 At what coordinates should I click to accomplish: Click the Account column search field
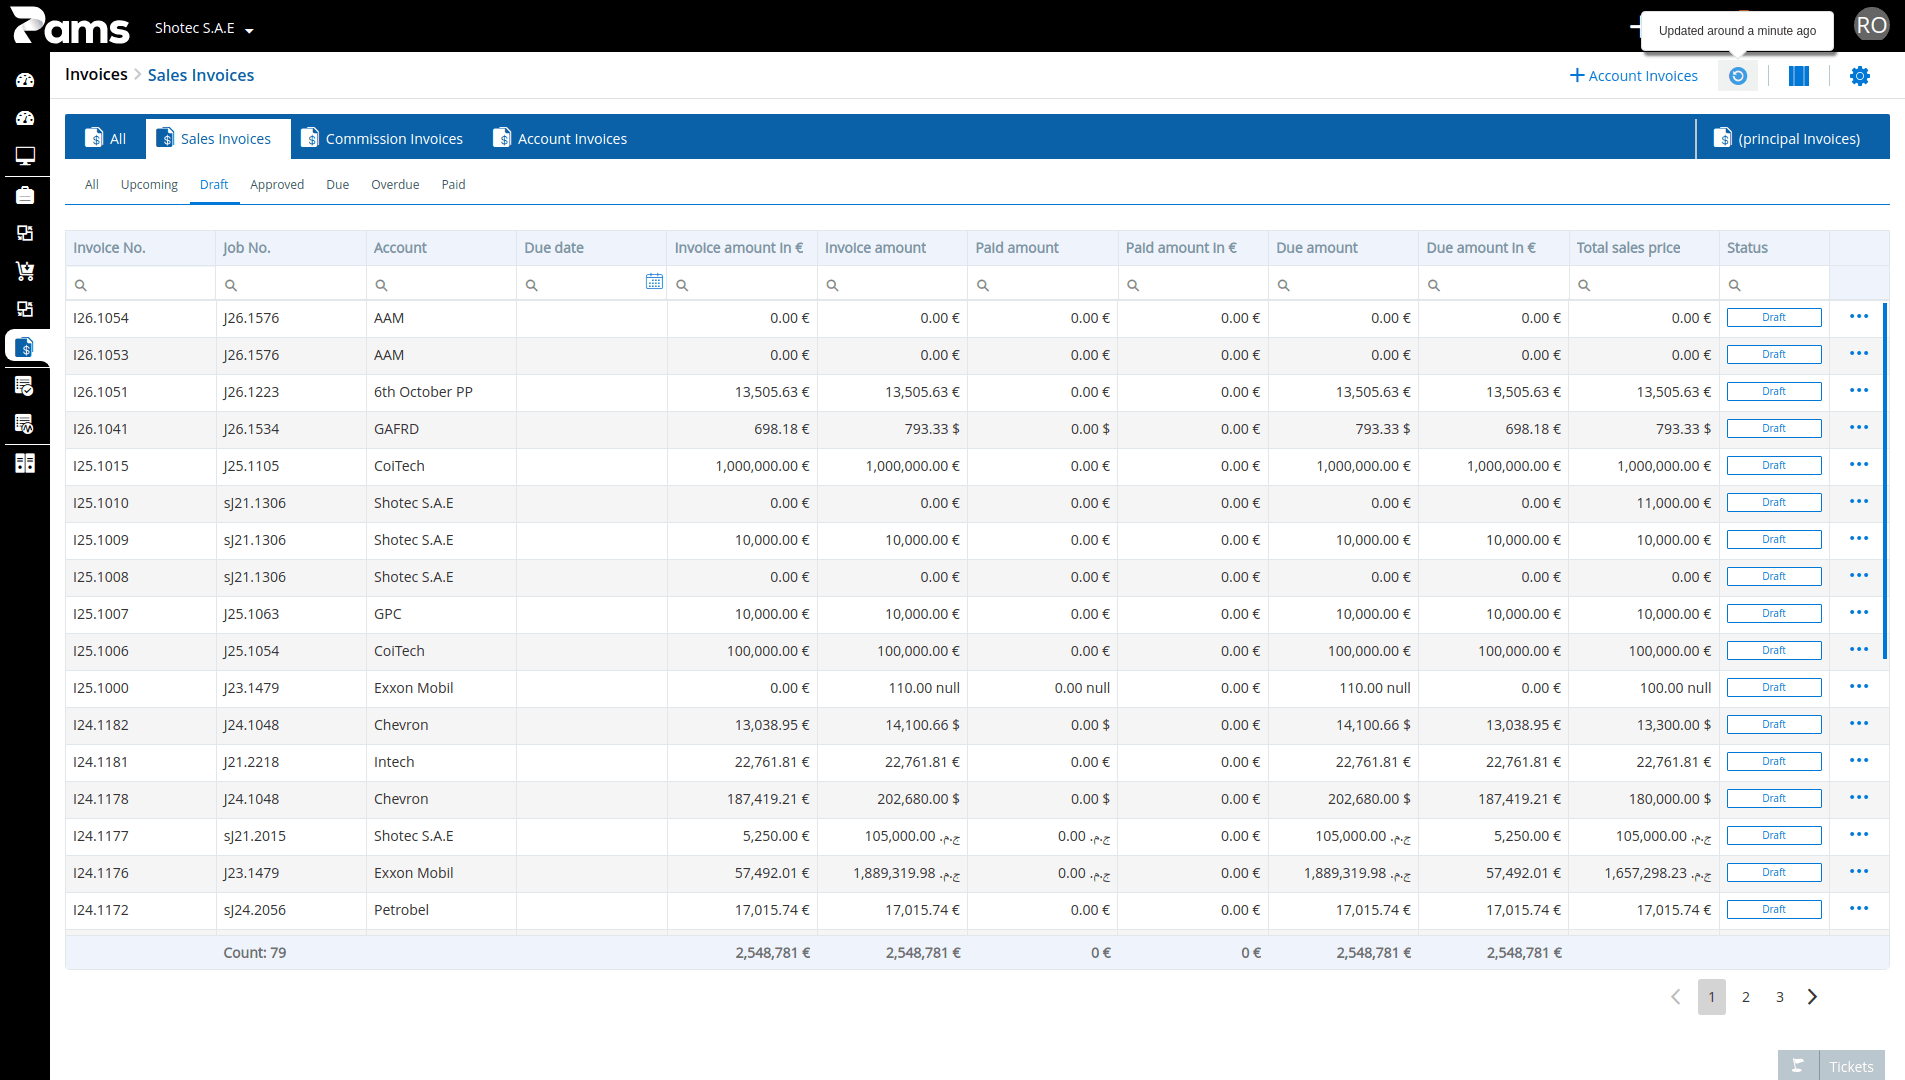click(441, 285)
